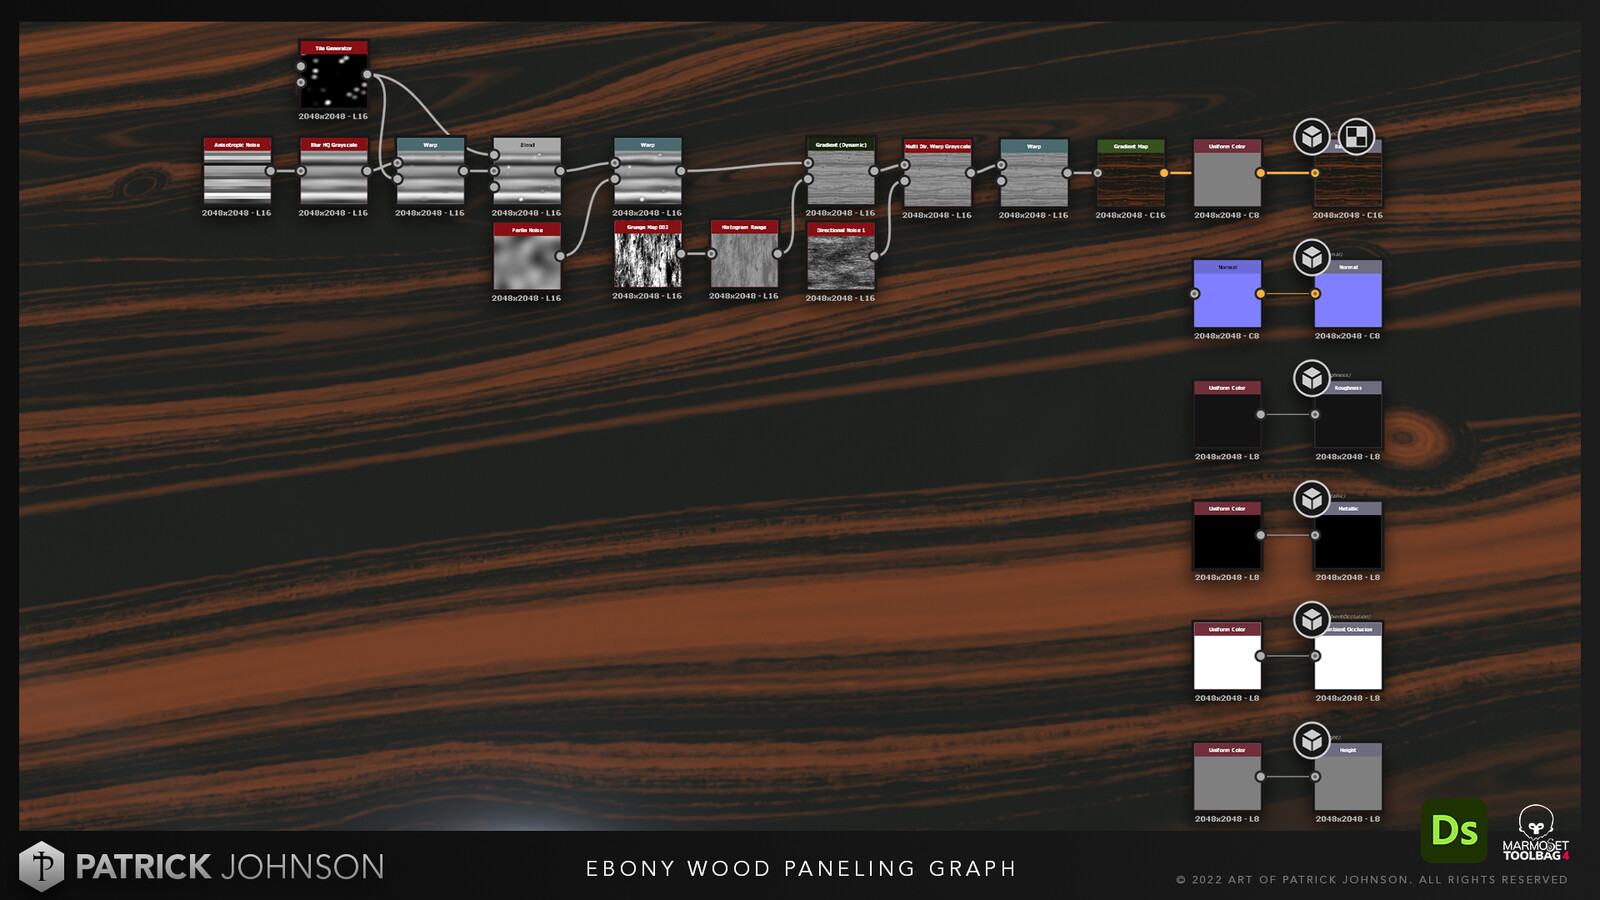The width and height of the screenshot is (1600, 900).
Task: Click the Directional Noise 1 output connector
Action: coord(874,256)
